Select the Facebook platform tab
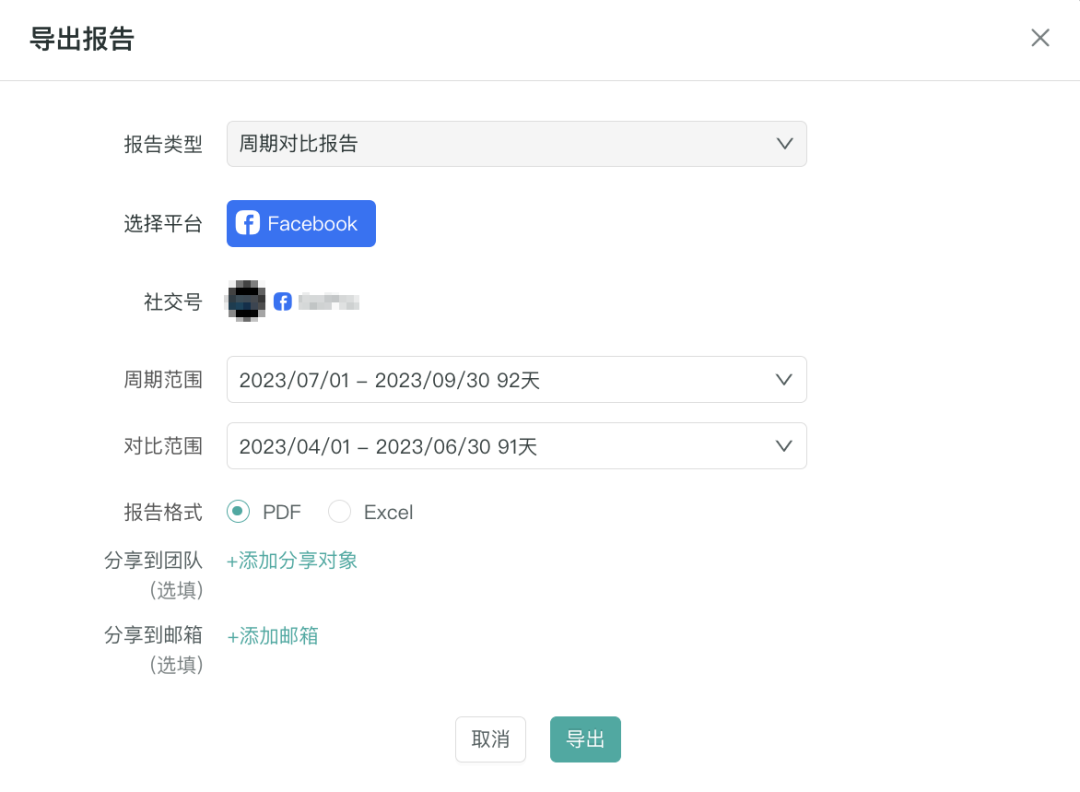The height and width of the screenshot is (792, 1080). [300, 223]
